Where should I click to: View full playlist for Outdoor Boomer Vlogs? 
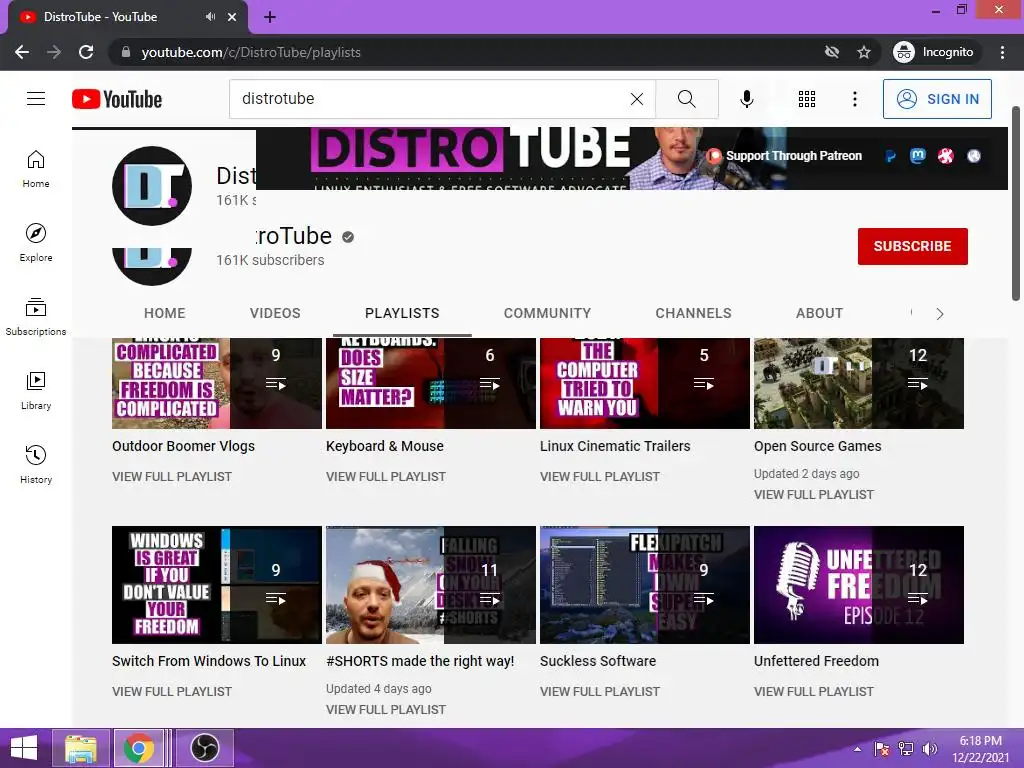(172, 477)
